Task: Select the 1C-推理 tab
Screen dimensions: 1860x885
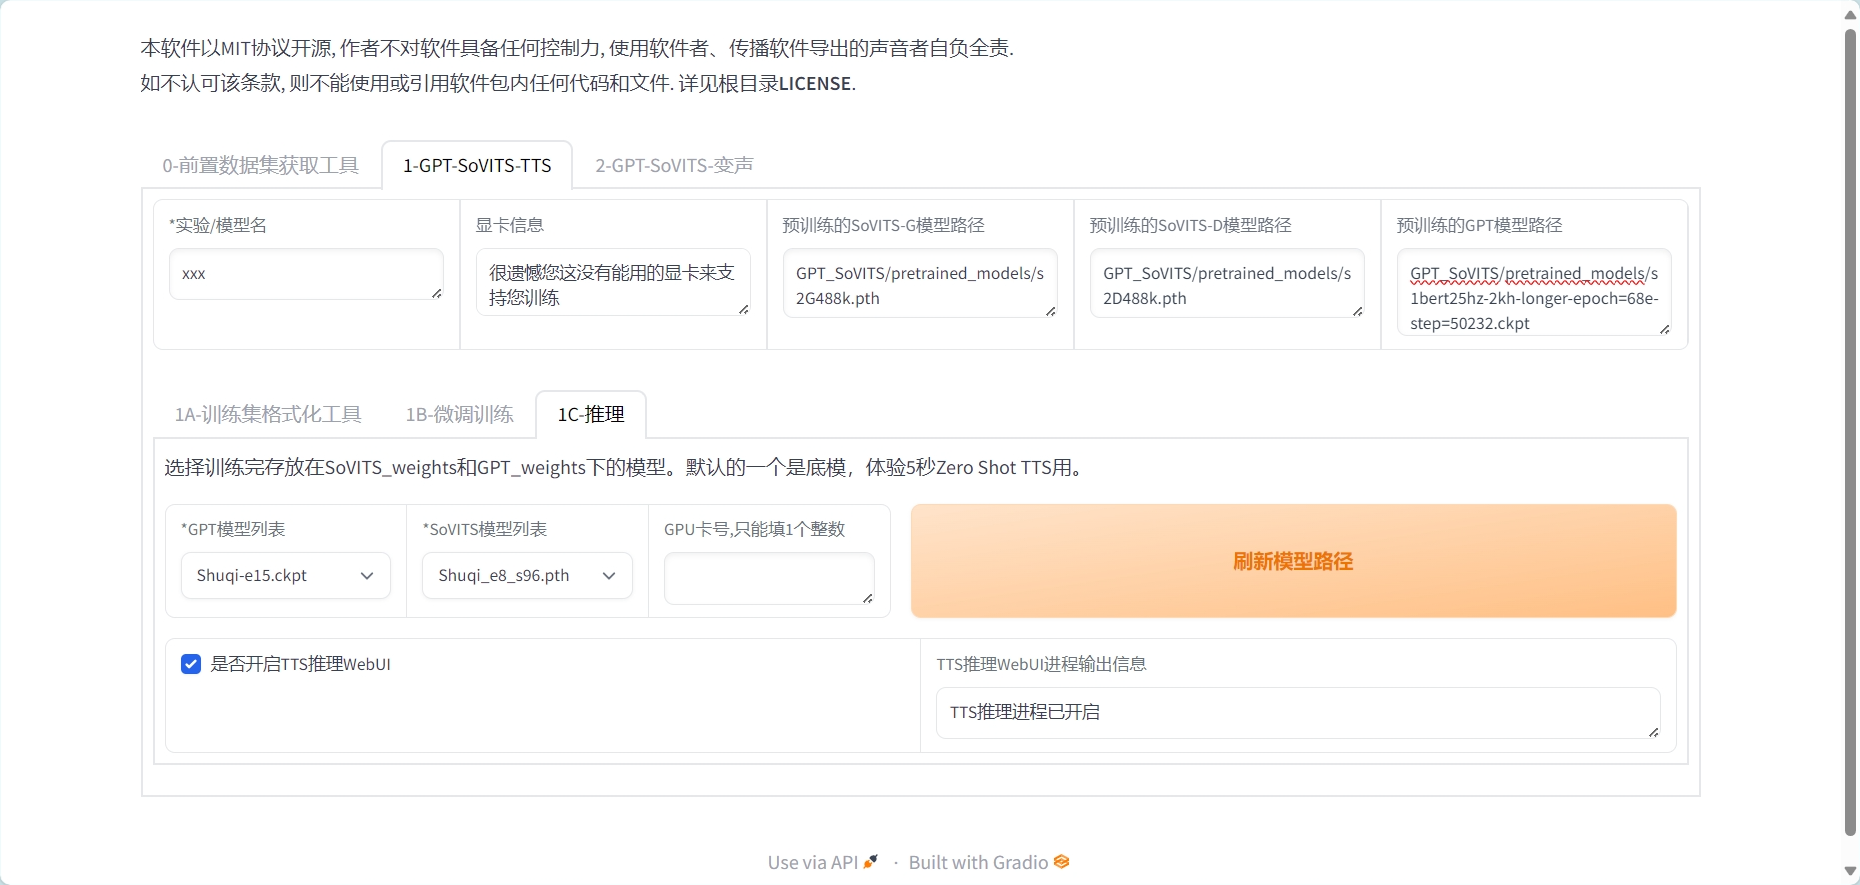Action: 591,414
